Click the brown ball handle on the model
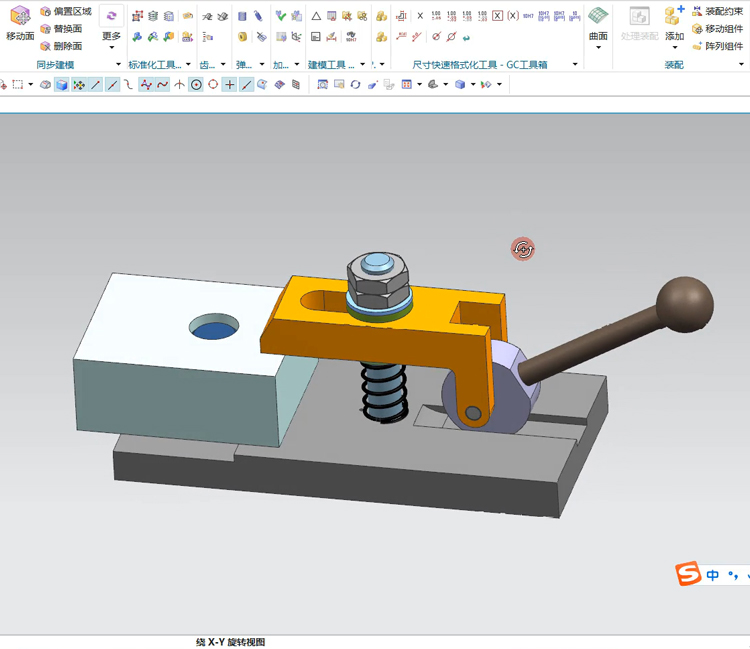750x649 pixels. tap(685, 303)
